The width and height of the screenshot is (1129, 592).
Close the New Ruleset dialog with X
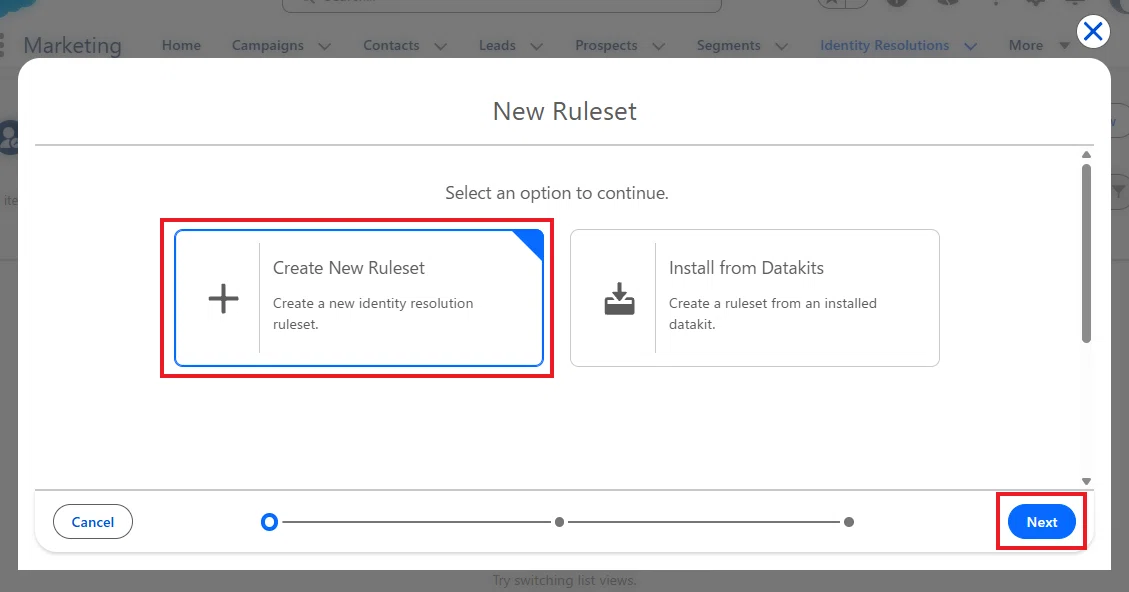pos(1093,32)
